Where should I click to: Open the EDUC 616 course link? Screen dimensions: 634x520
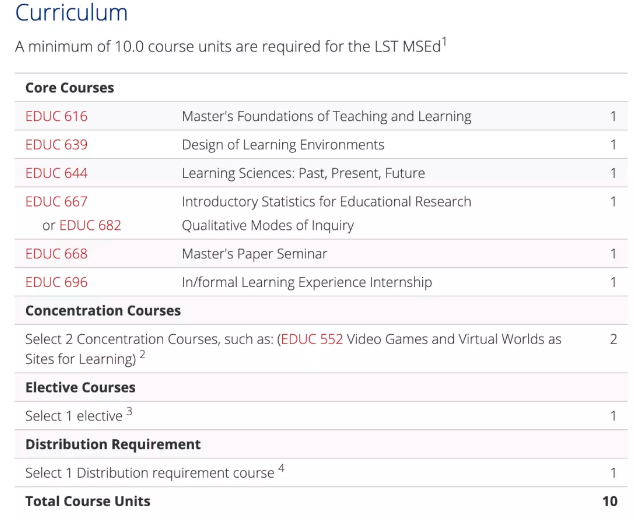coord(56,117)
